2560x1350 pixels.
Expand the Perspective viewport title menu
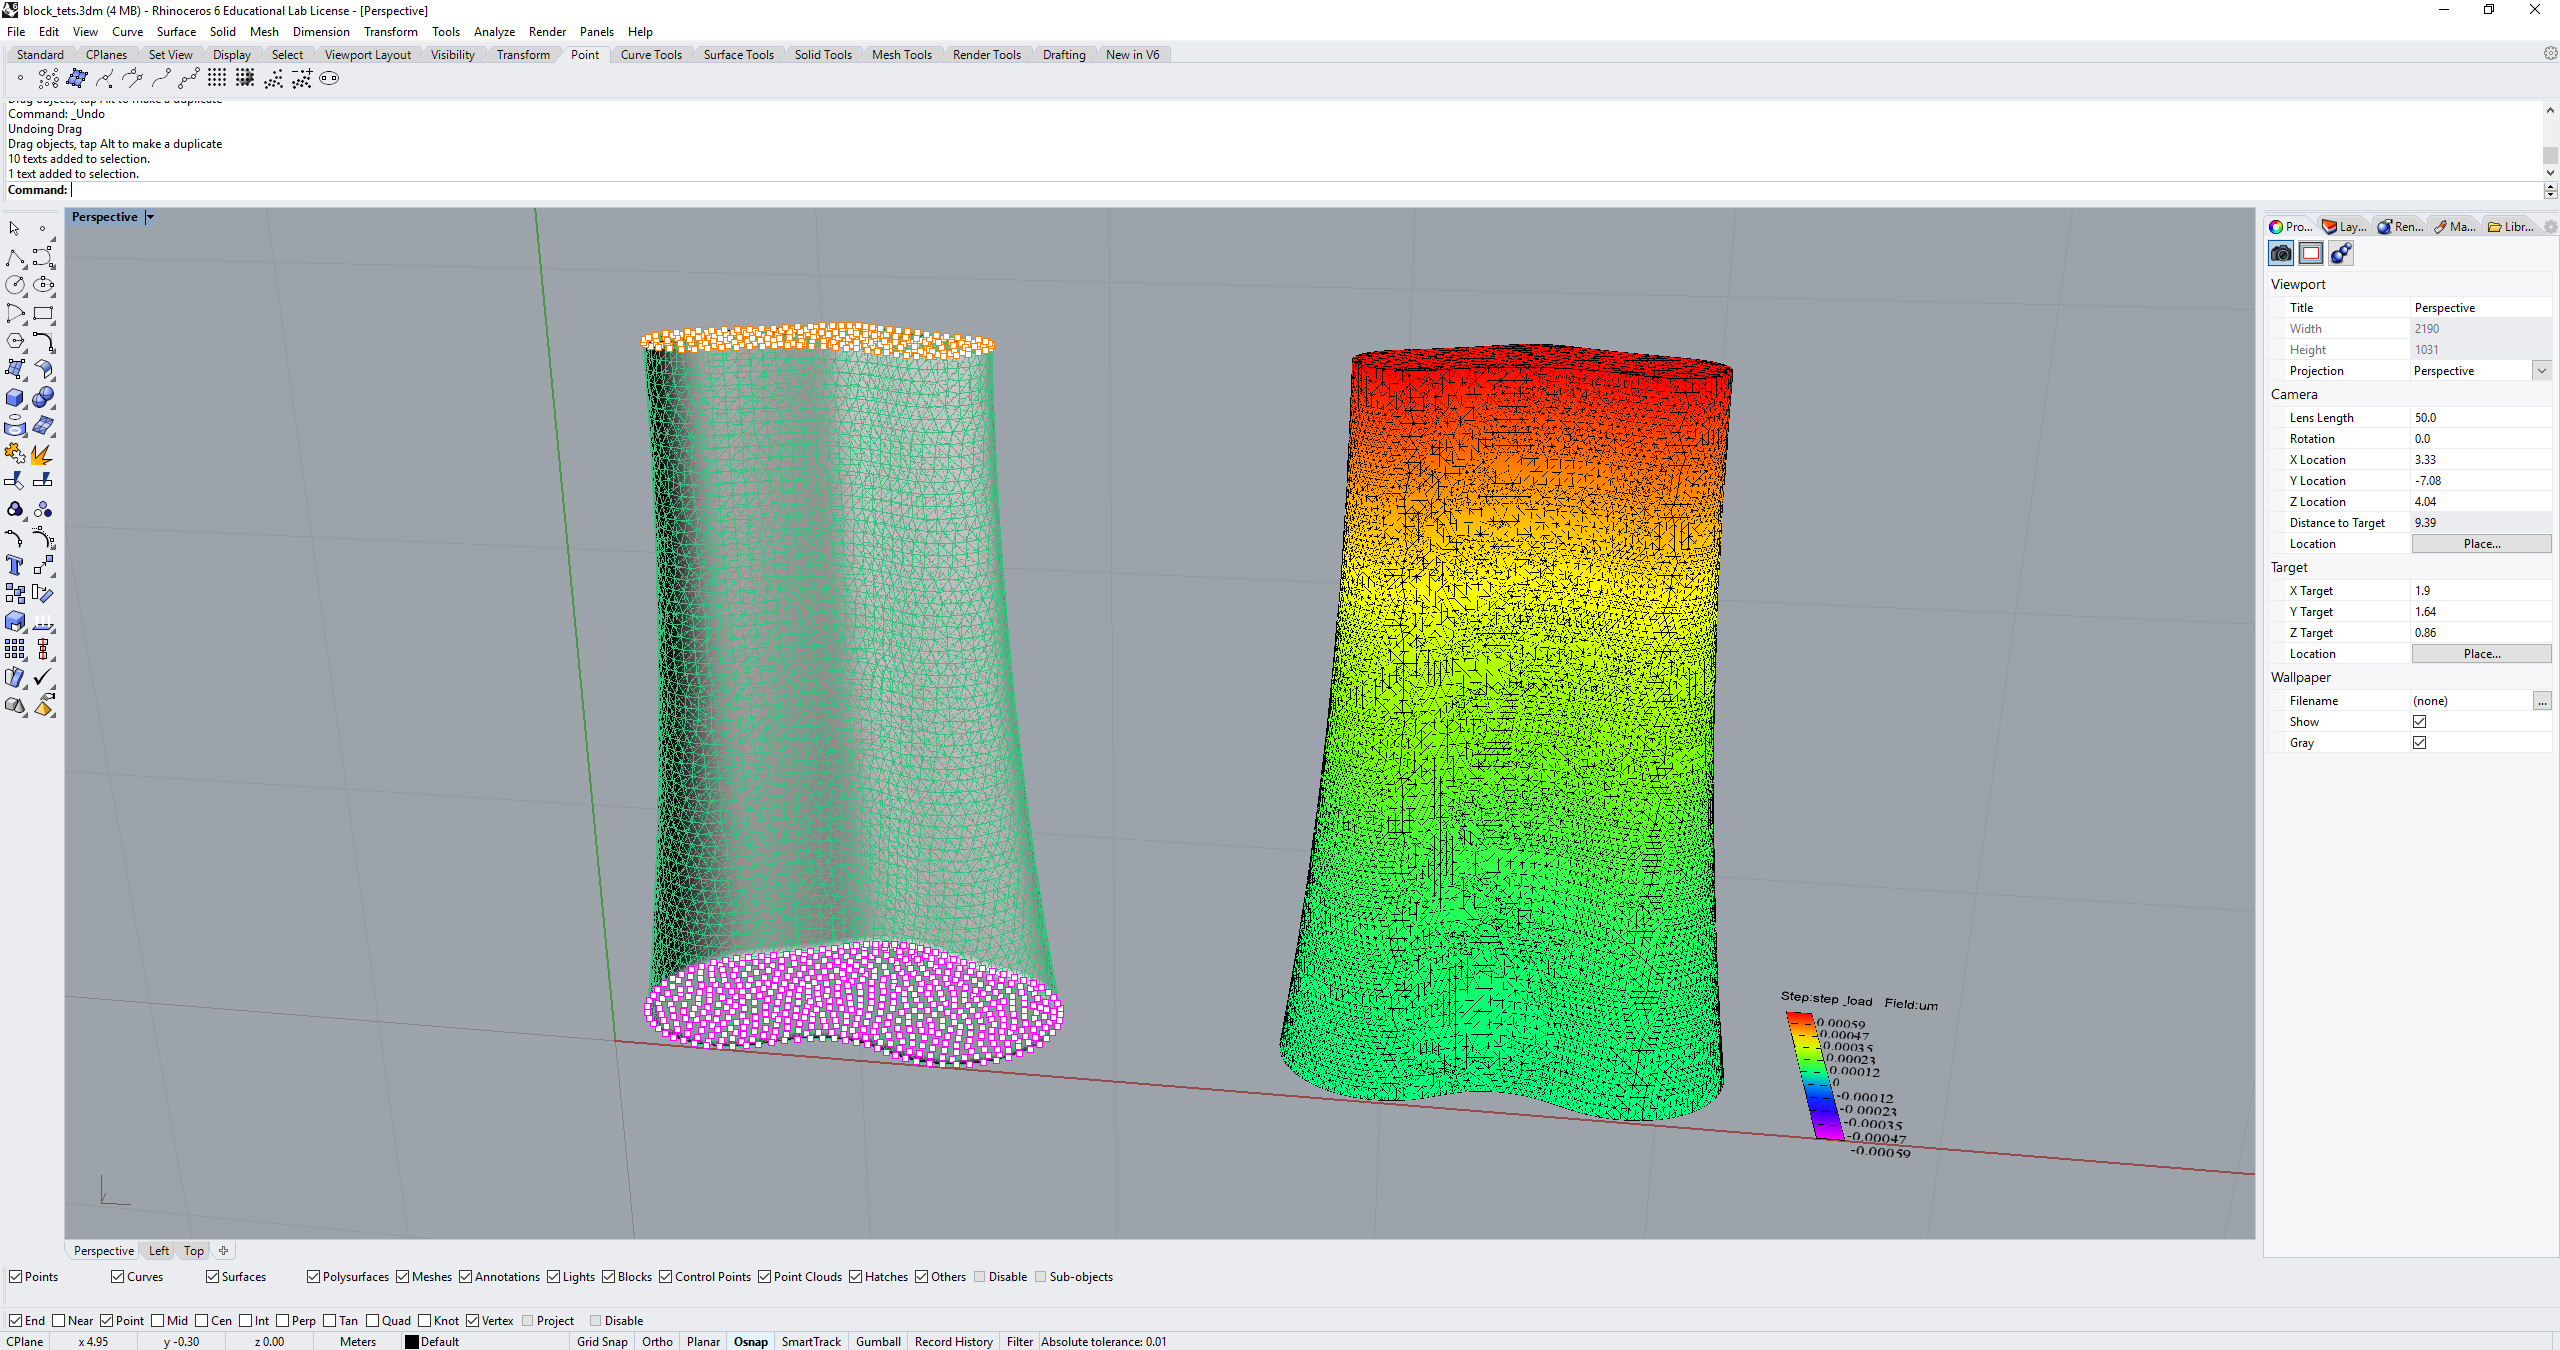pos(150,217)
